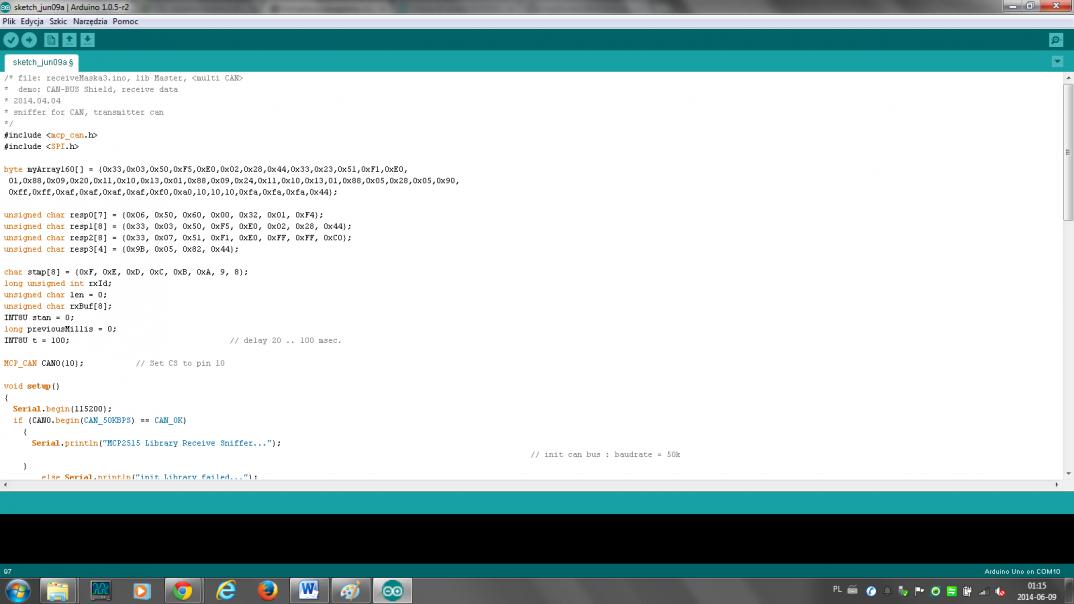Screen dimensions: 1074x604
Task: Open the oscilloscope app in taskbar
Action: tap(100, 590)
